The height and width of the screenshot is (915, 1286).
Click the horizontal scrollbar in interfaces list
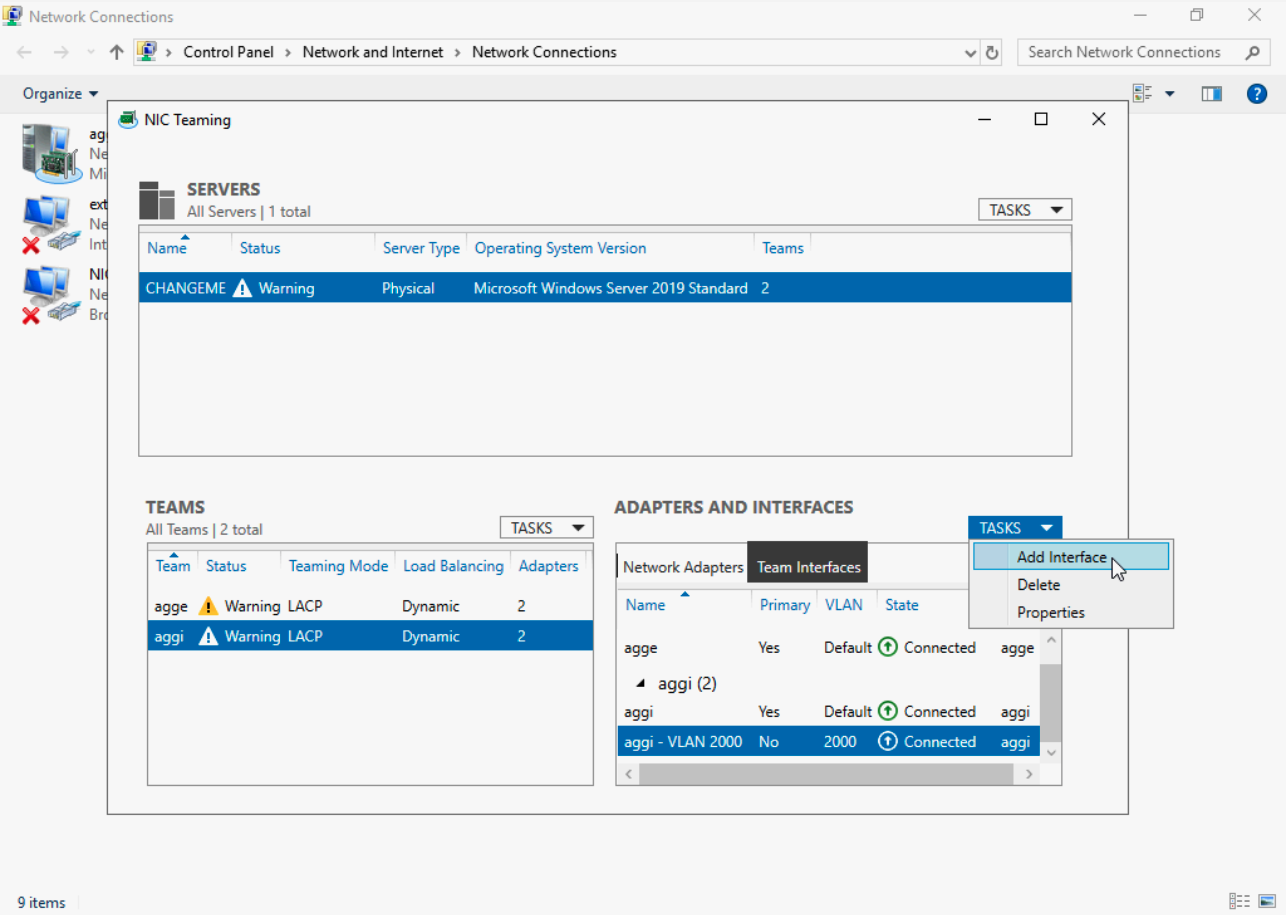click(826, 774)
